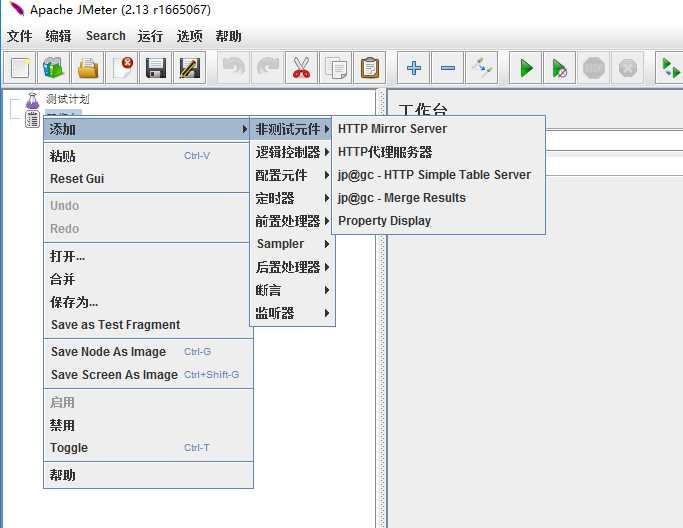
Task: Expand the 后置处理器 submenu
Action: (292, 267)
